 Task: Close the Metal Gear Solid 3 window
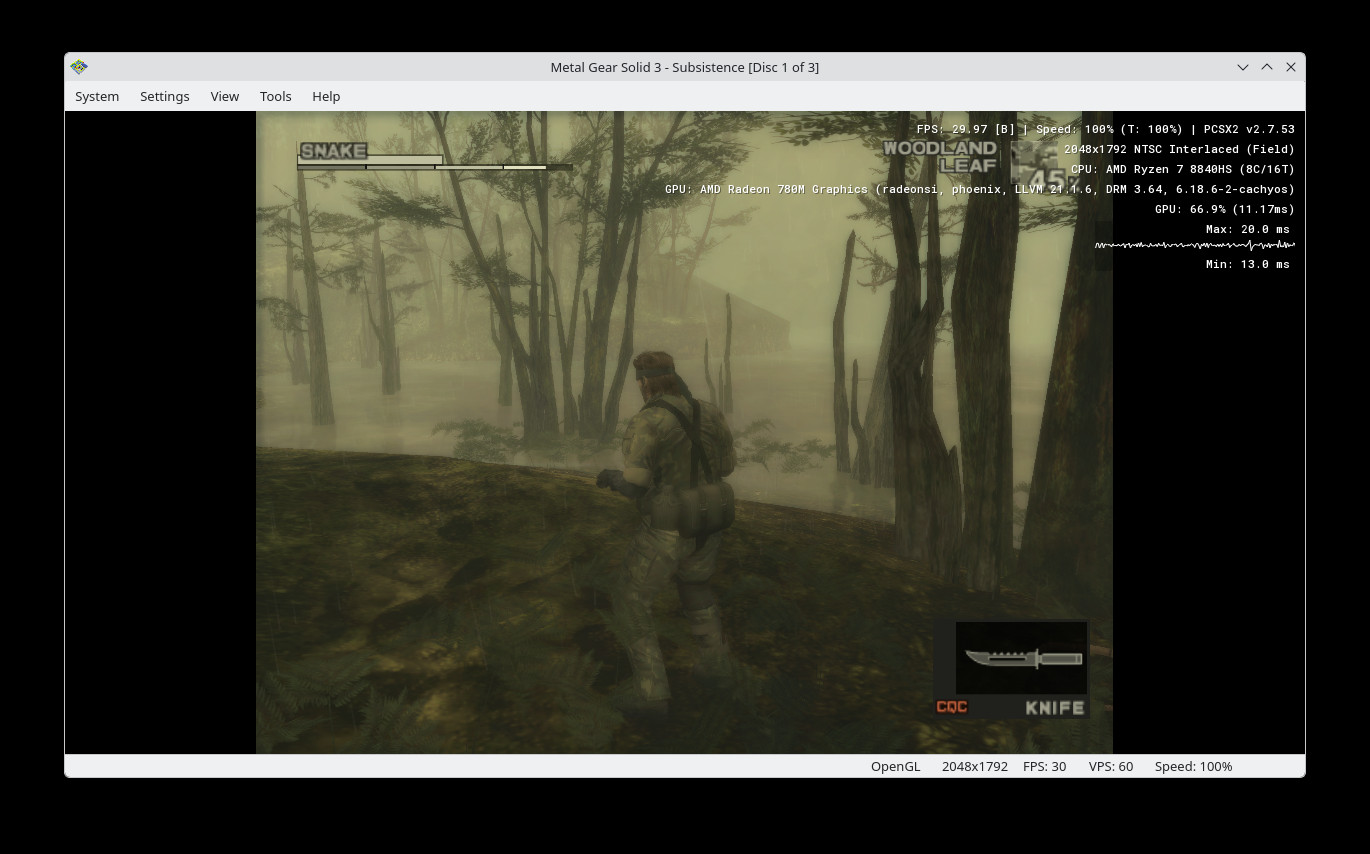tap(1291, 67)
